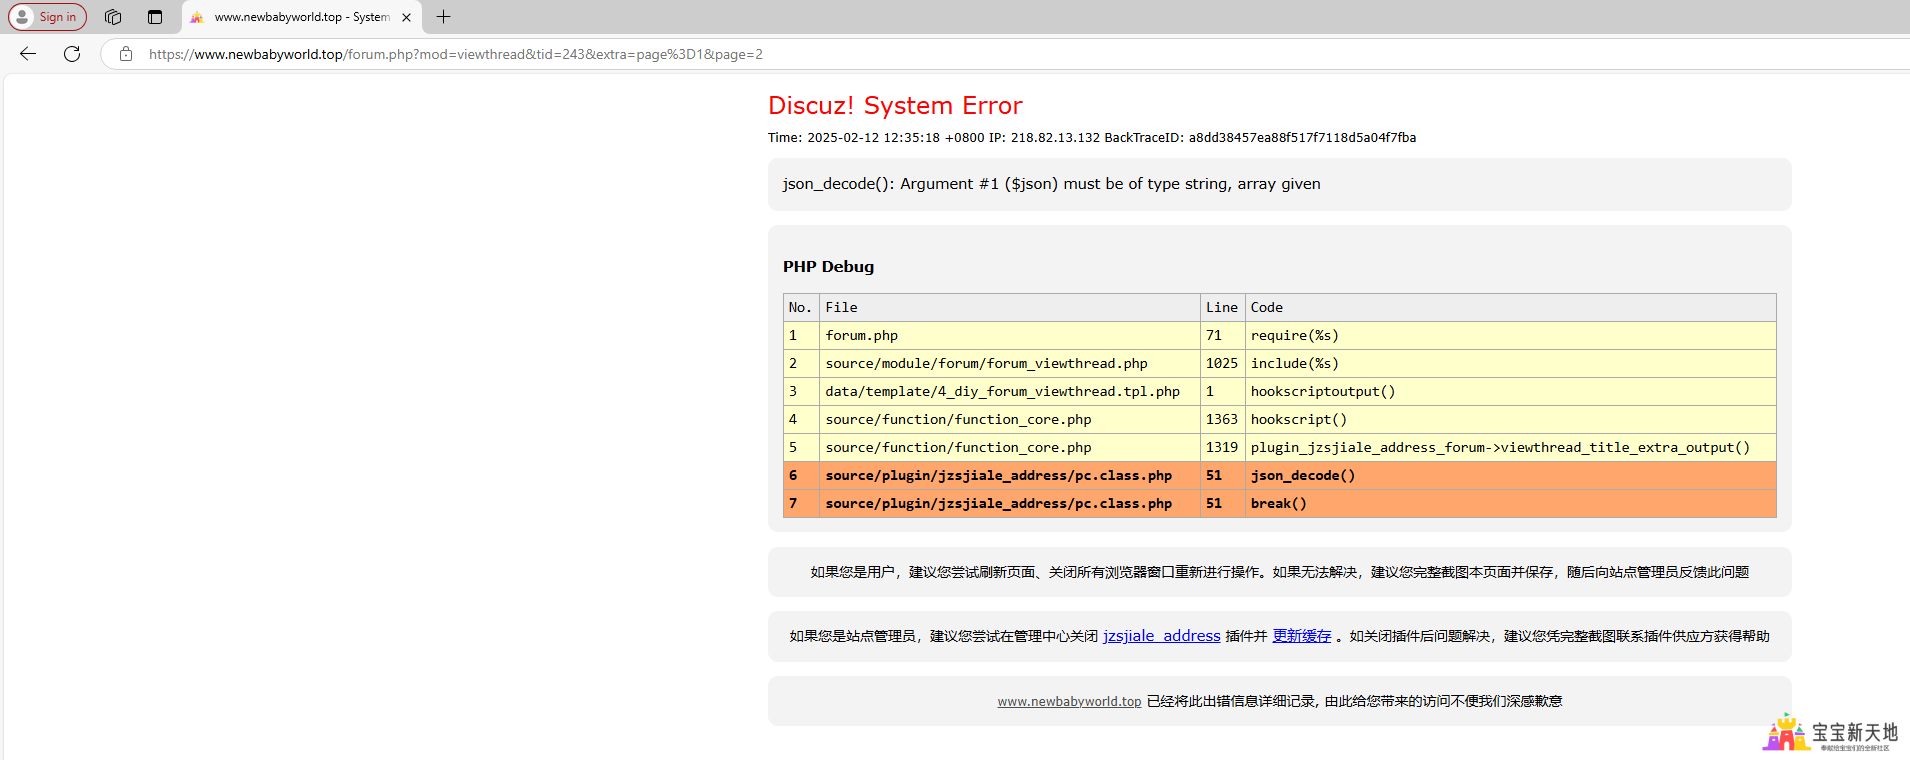1910x760 pixels.
Task: Open the browser workspaces icon
Action: click(113, 17)
